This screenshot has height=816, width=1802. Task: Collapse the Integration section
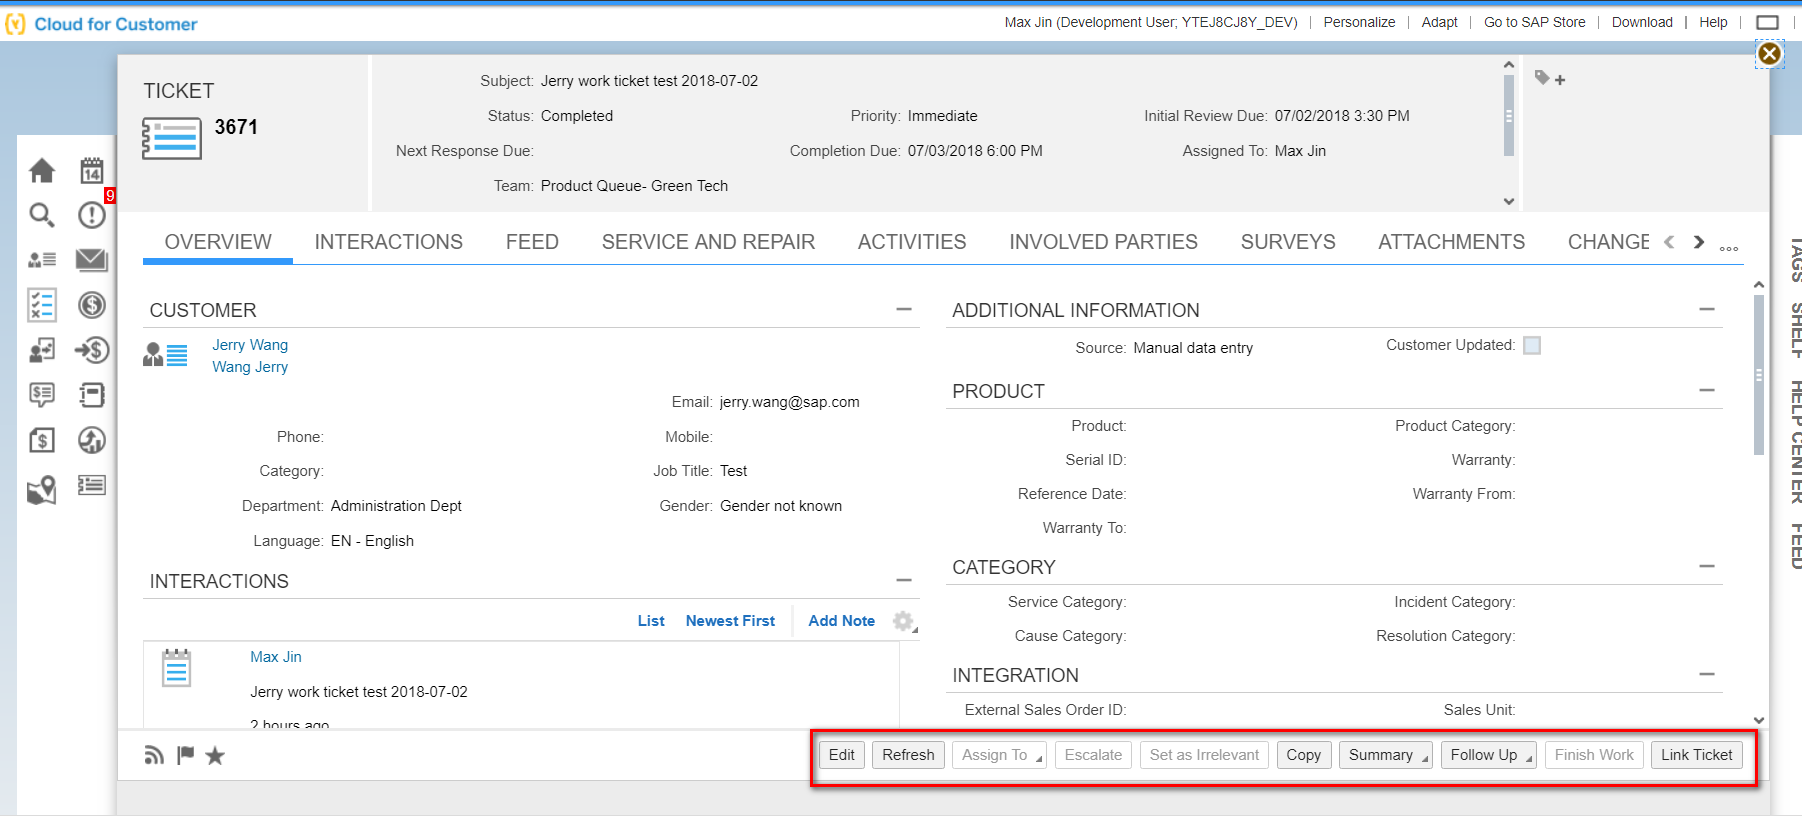coord(1707,674)
